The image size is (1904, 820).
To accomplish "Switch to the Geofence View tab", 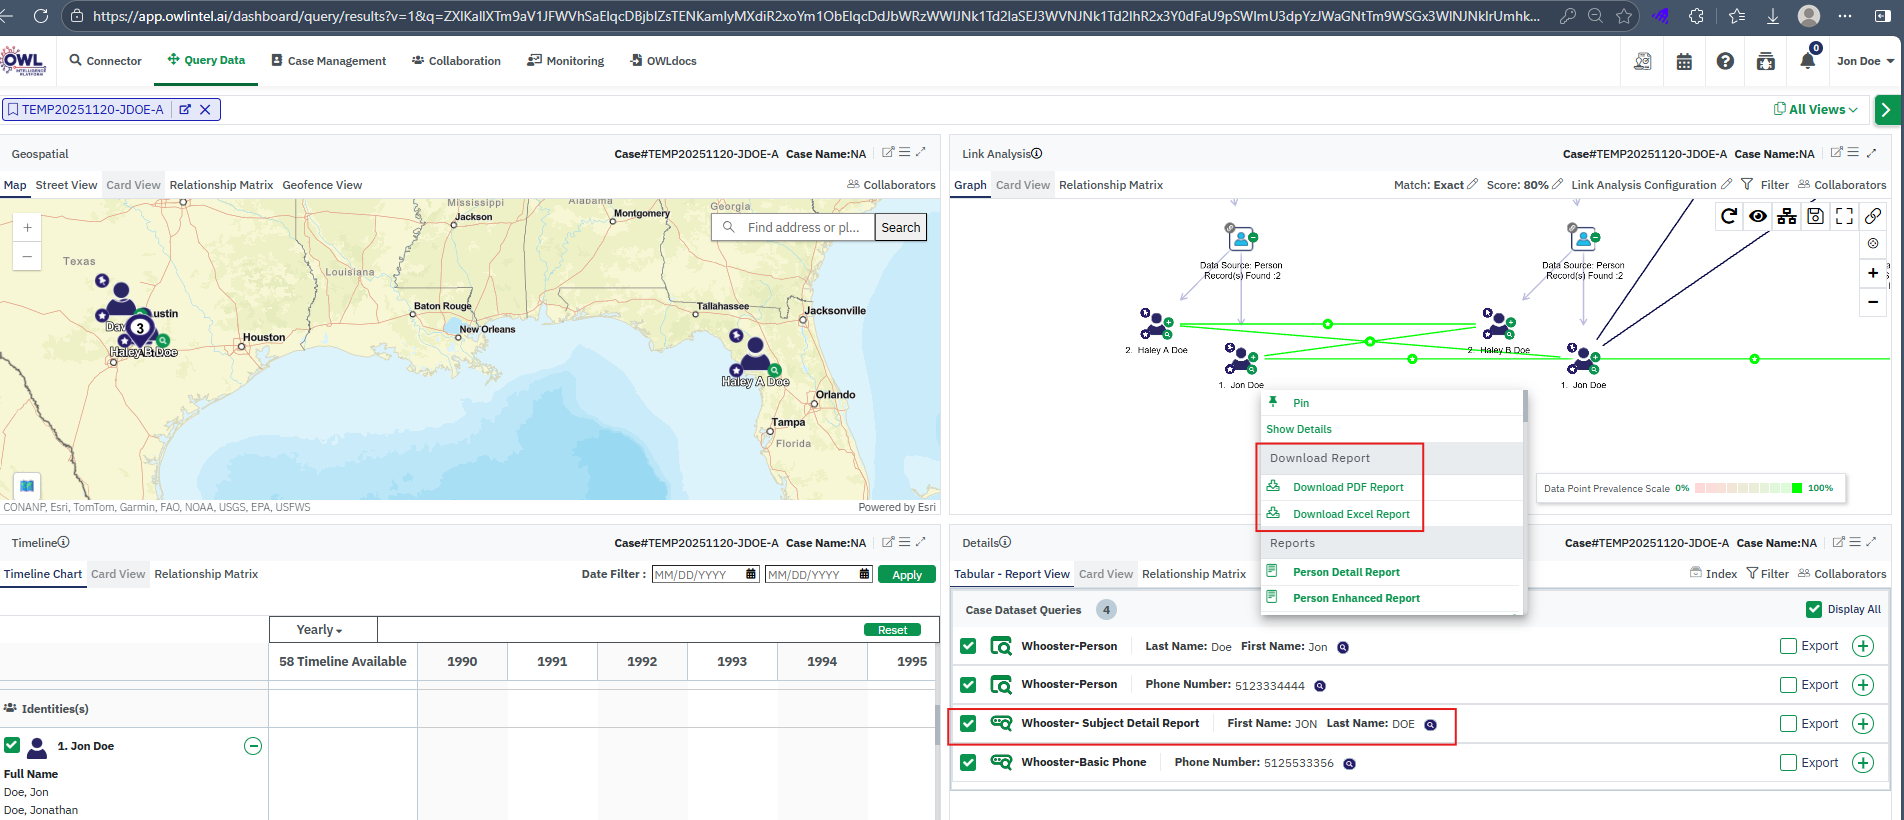I will (322, 185).
